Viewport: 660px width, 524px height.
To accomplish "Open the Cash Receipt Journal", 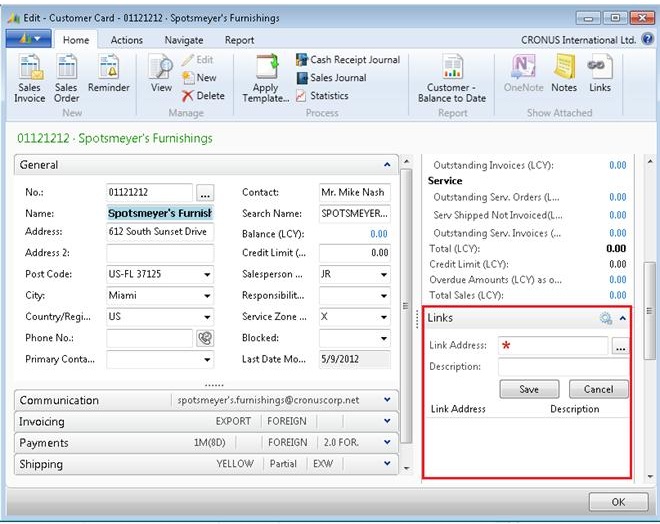I will coord(347,60).
